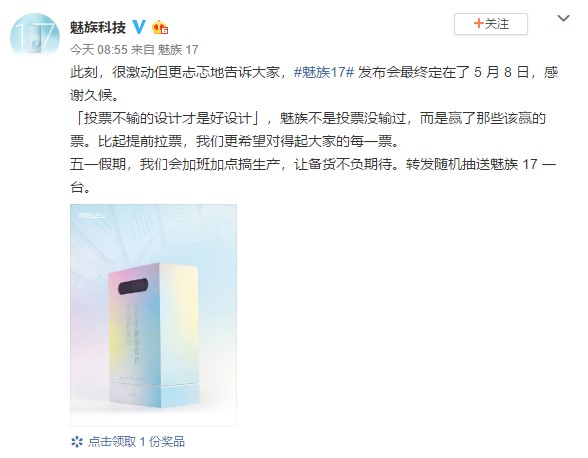Screen dimensions: 588x458
Task: Open the 魅族科技 profile avatar
Action: click(34, 36)
